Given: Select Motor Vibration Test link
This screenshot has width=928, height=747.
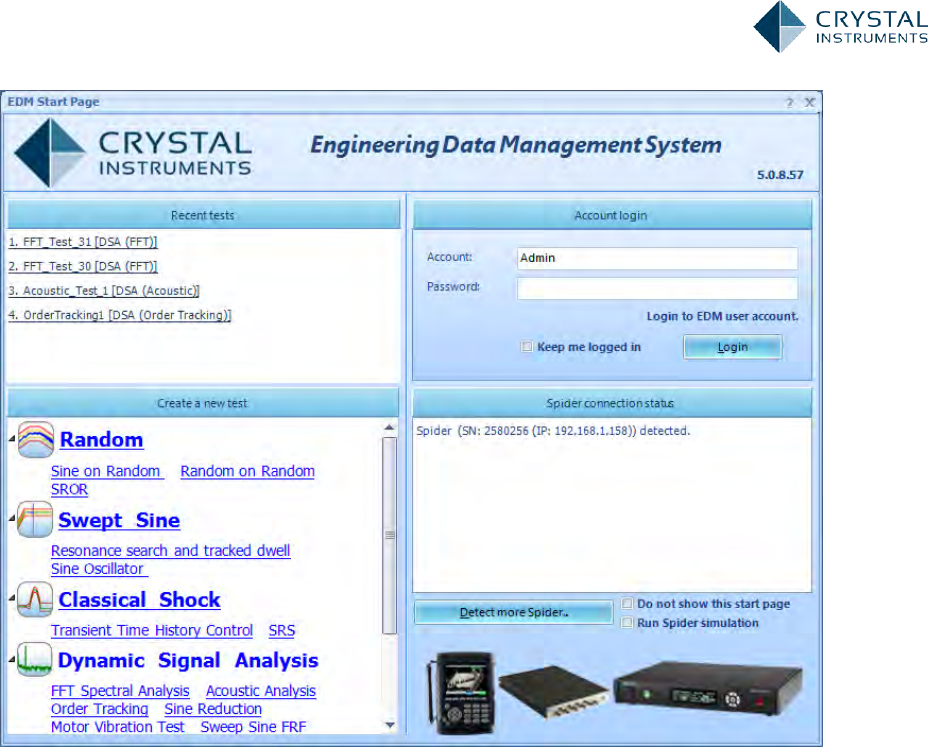Looking at the screenshot, I should pyautogui.click(x=118, y=727).
